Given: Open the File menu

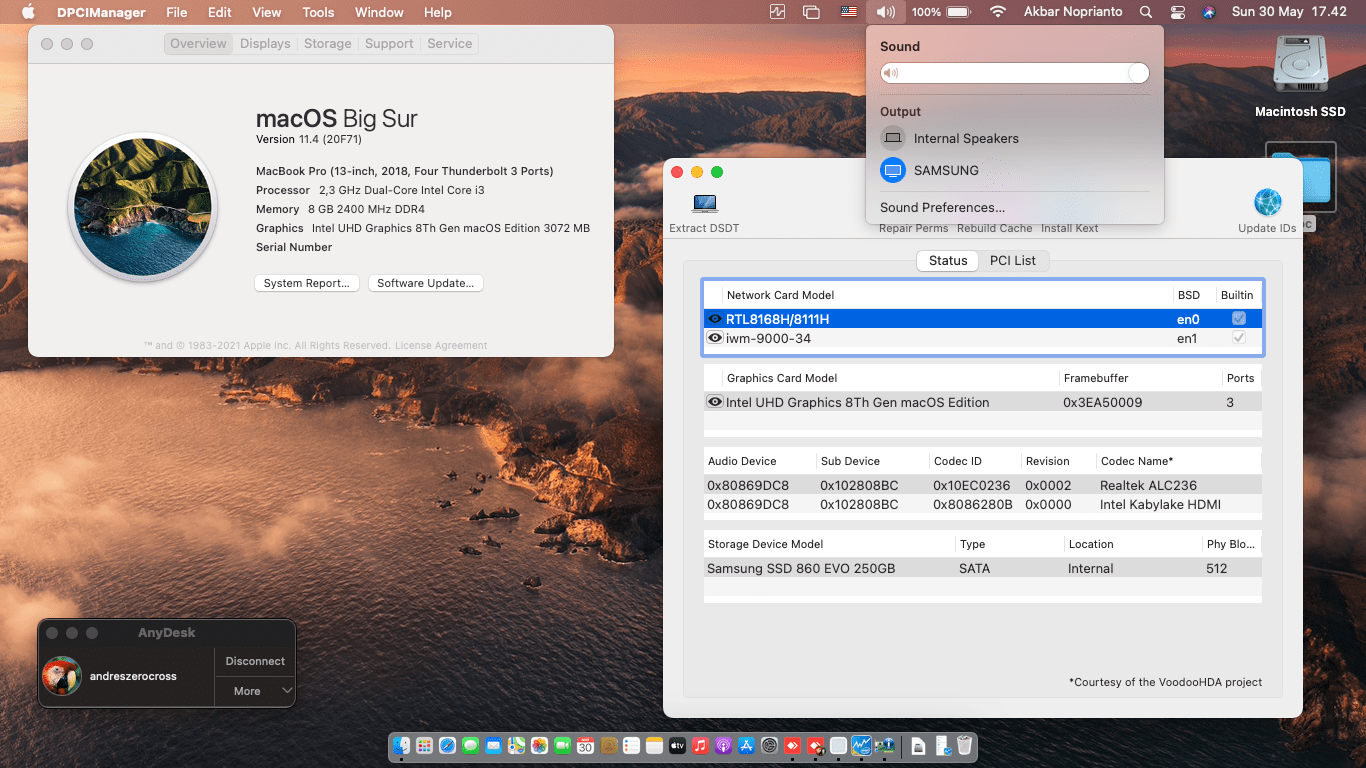Looking at the screenshot, I should tap(177, 12).
